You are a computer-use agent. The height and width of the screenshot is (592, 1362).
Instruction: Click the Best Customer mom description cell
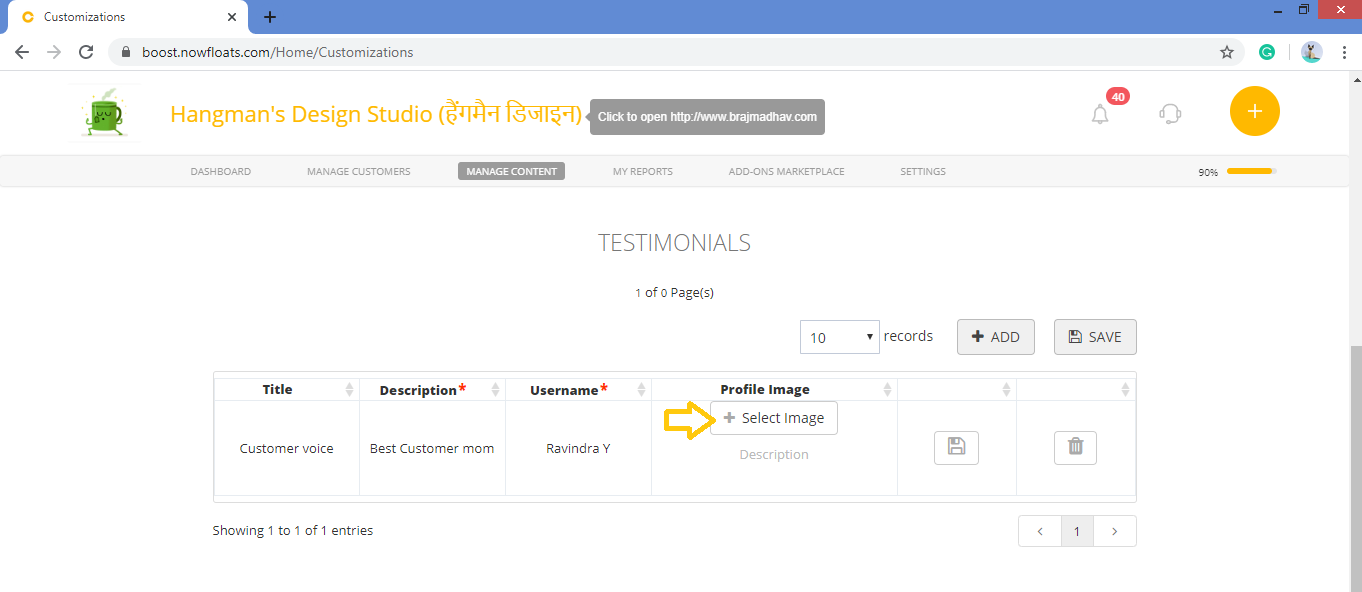tap(432, 448)
